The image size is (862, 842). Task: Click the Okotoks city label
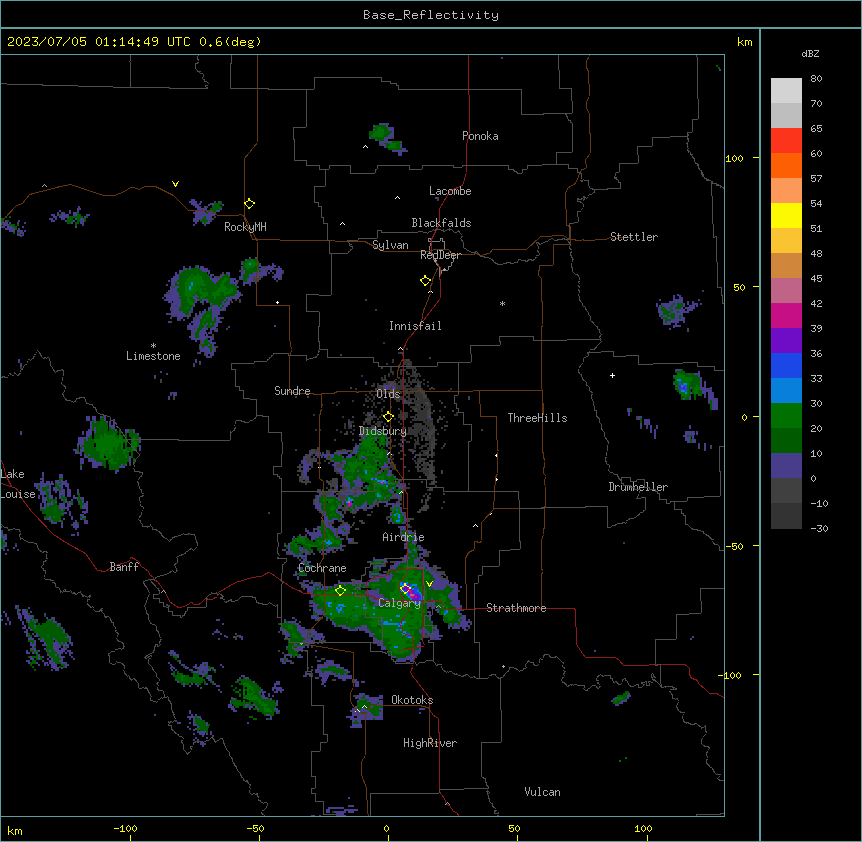(412, 700)
